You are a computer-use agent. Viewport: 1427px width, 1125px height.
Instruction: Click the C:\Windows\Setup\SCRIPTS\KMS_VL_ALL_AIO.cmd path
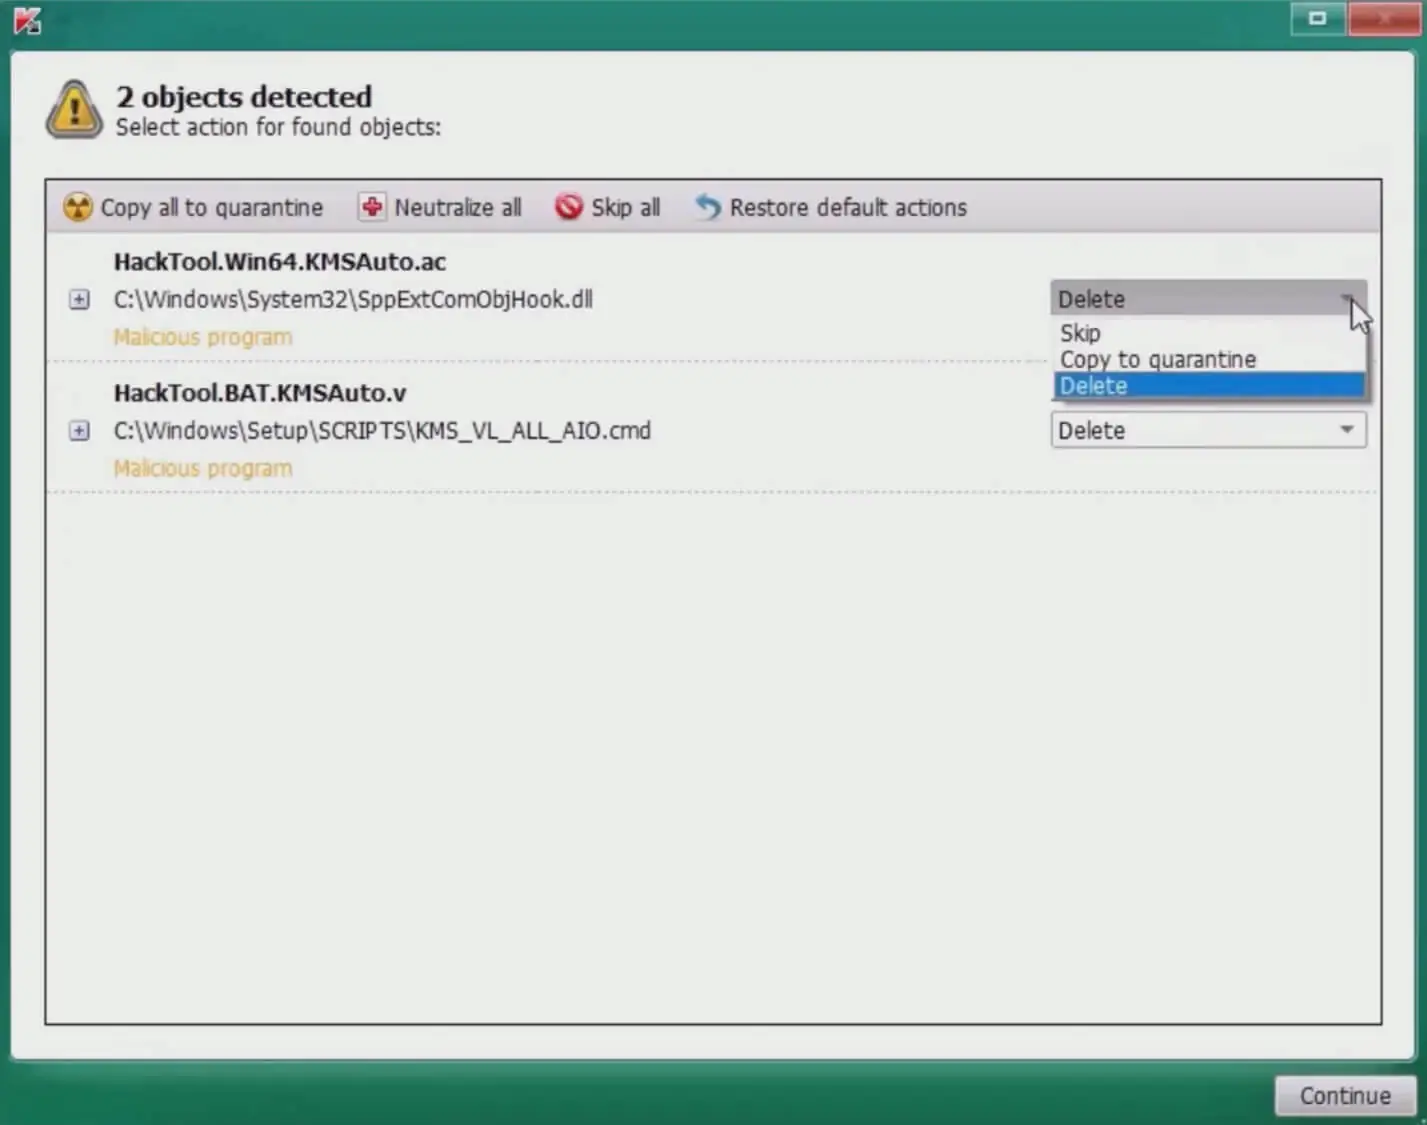tap(382, 431)
